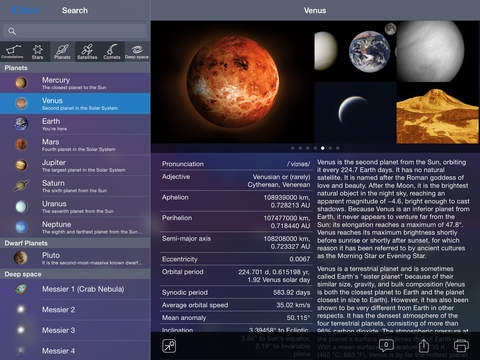Tap the share icon

tap(424, 346)
